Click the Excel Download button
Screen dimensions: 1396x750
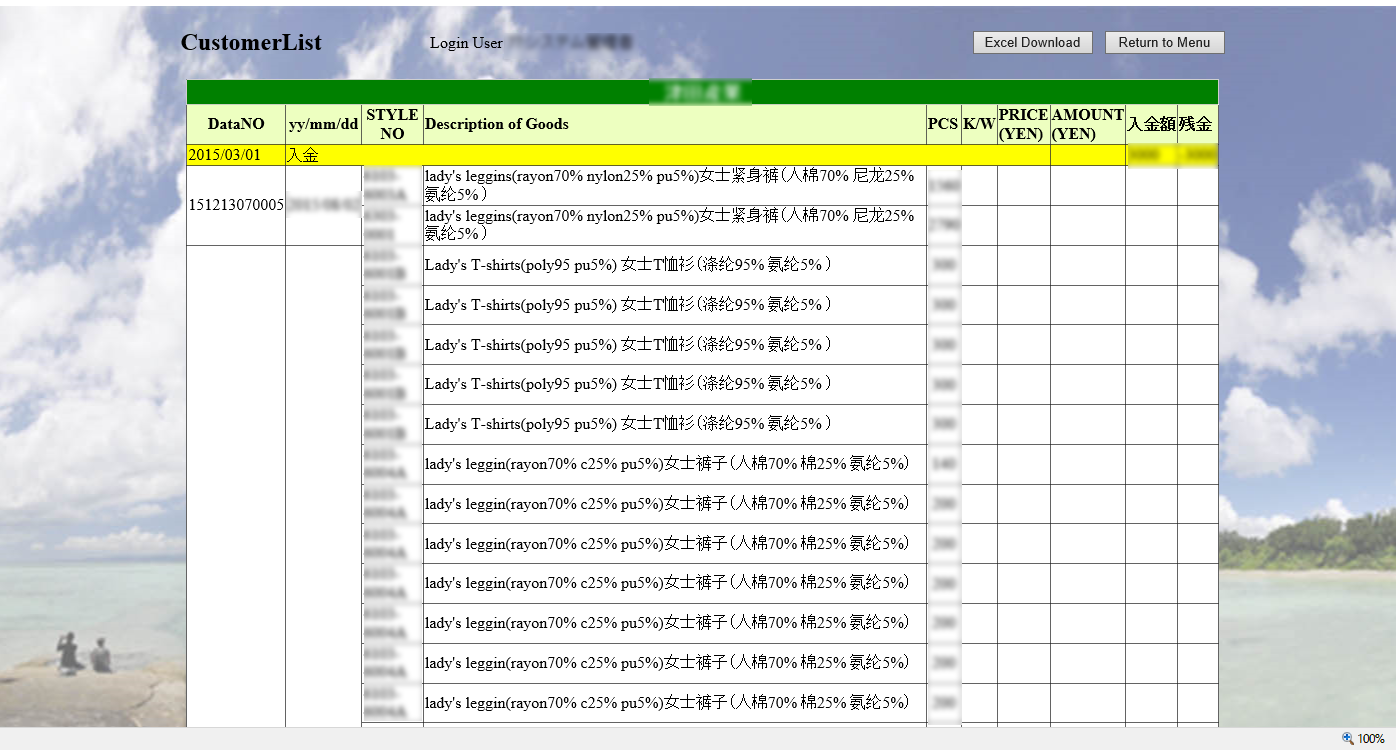click(1032, 43)
